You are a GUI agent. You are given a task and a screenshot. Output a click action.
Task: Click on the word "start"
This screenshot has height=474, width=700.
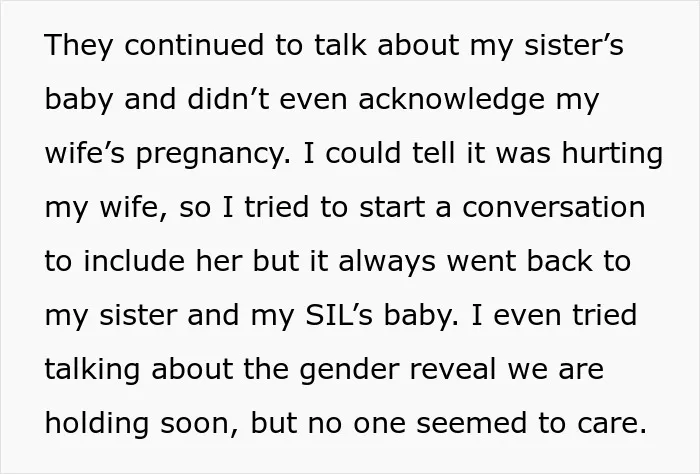392,208
